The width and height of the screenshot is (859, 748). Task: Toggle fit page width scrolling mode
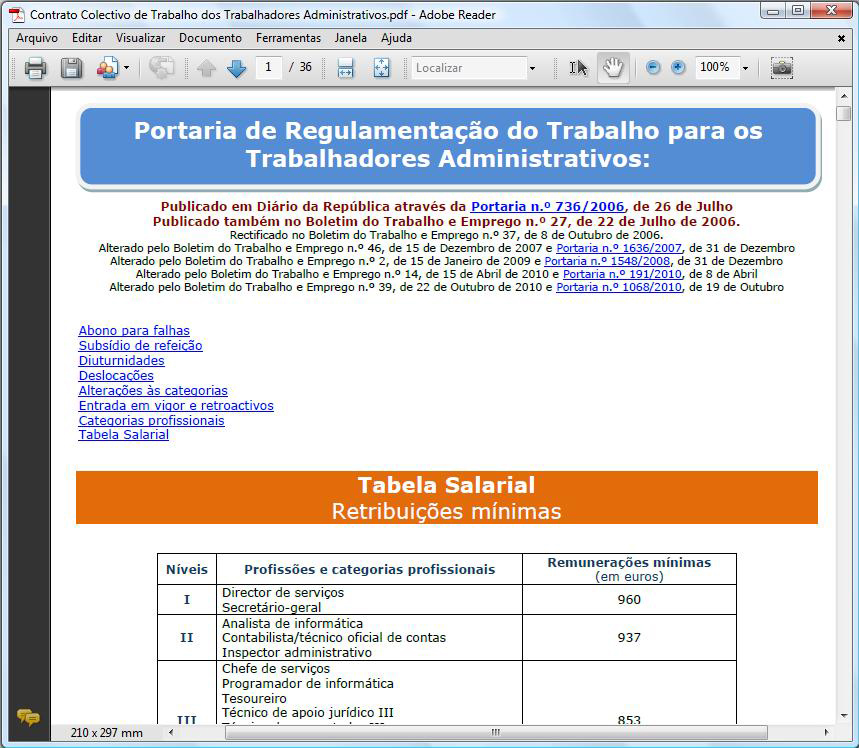click(x=346, y=68)
